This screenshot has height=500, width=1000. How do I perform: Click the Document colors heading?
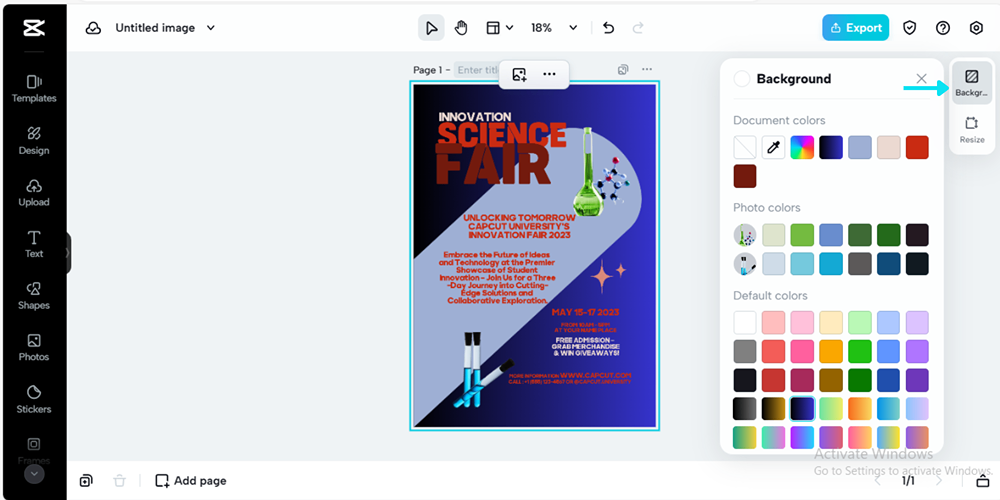click(x=779, y=121)
